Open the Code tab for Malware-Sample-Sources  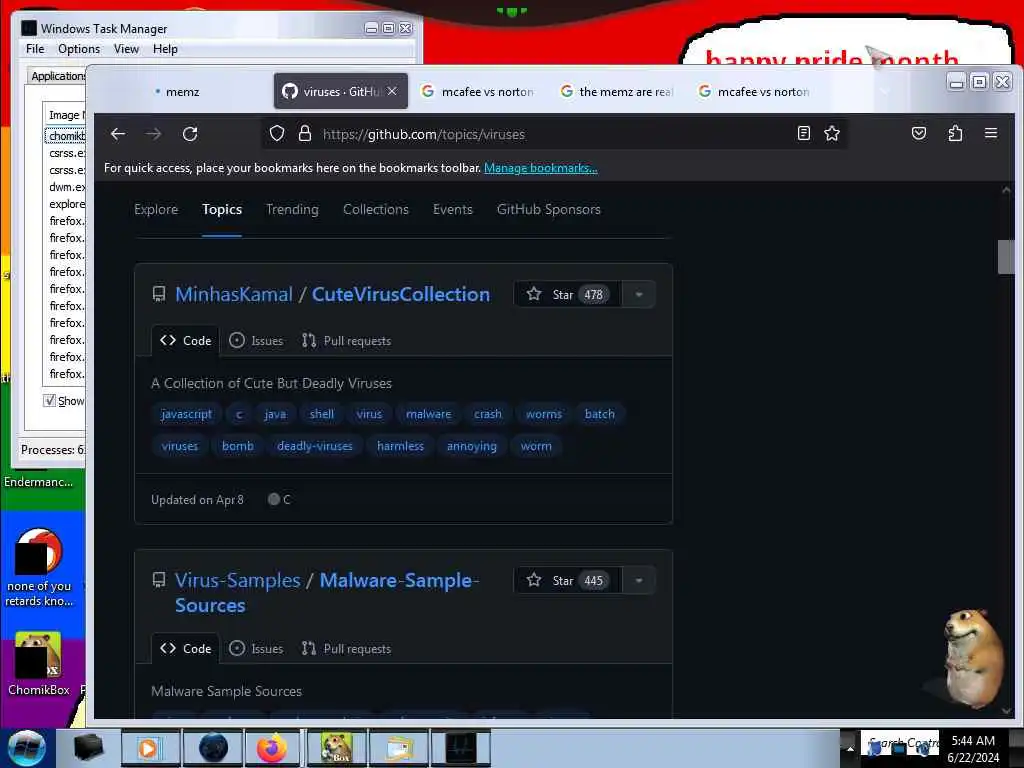click(185, 648)
